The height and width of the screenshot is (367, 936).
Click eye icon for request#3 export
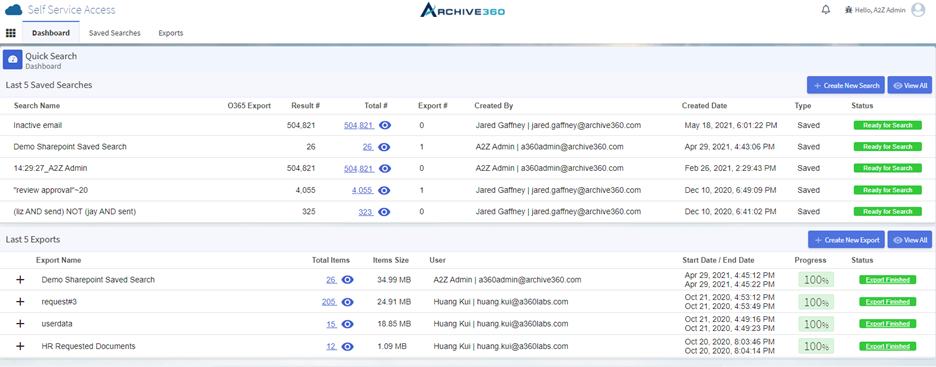pyautogui.click(x=347, y=302)
